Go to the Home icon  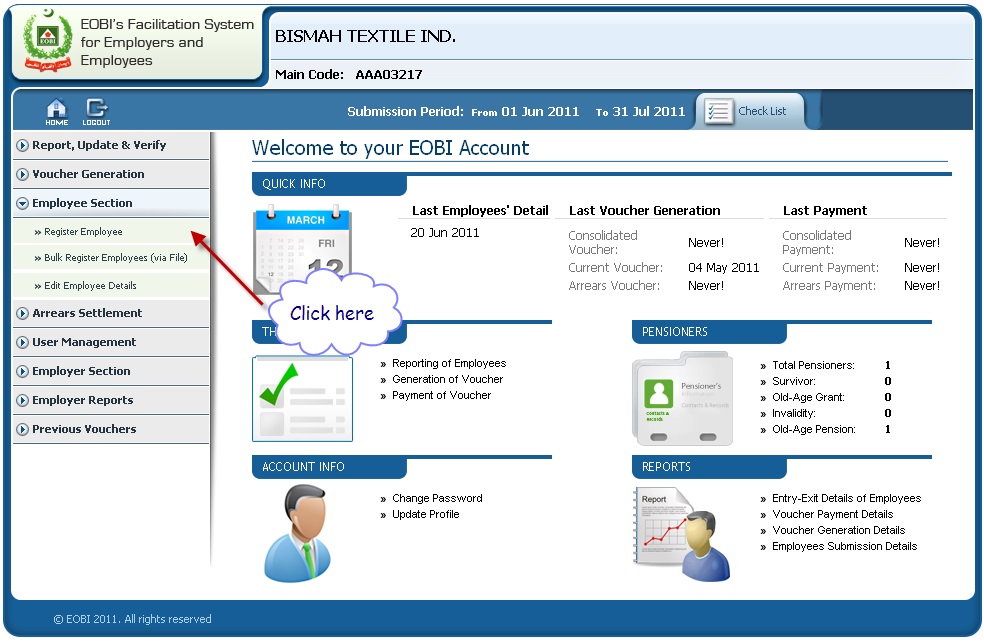point(56,112)
